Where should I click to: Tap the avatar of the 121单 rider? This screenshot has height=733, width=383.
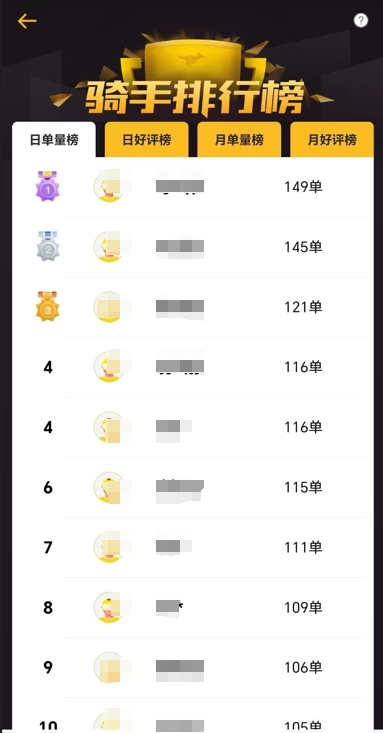[x=109, y=307]
